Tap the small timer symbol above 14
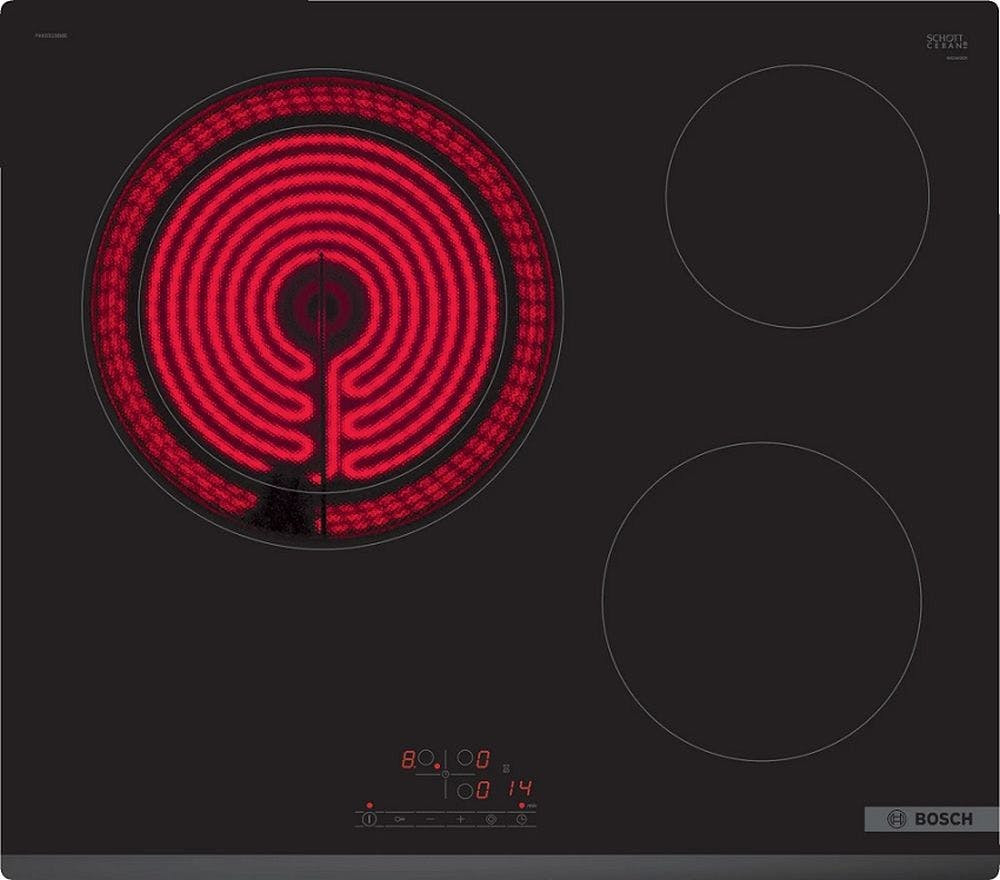 point(506,770)
